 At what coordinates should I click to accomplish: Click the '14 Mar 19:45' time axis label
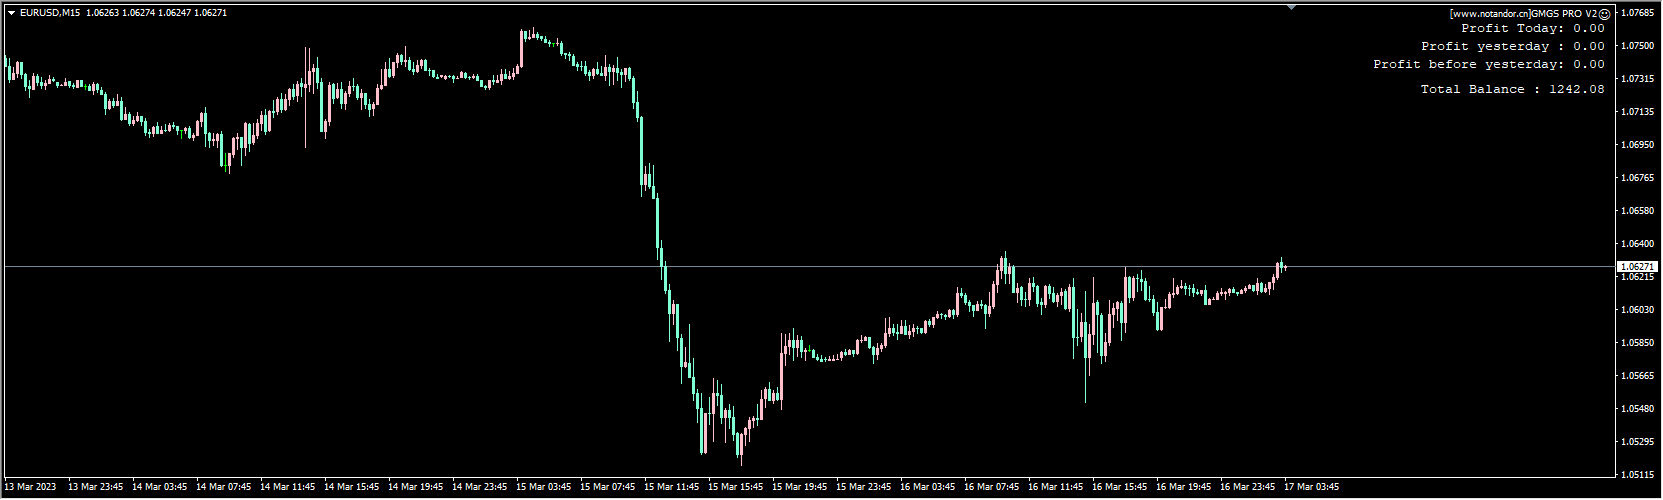(x=416, y=488)
